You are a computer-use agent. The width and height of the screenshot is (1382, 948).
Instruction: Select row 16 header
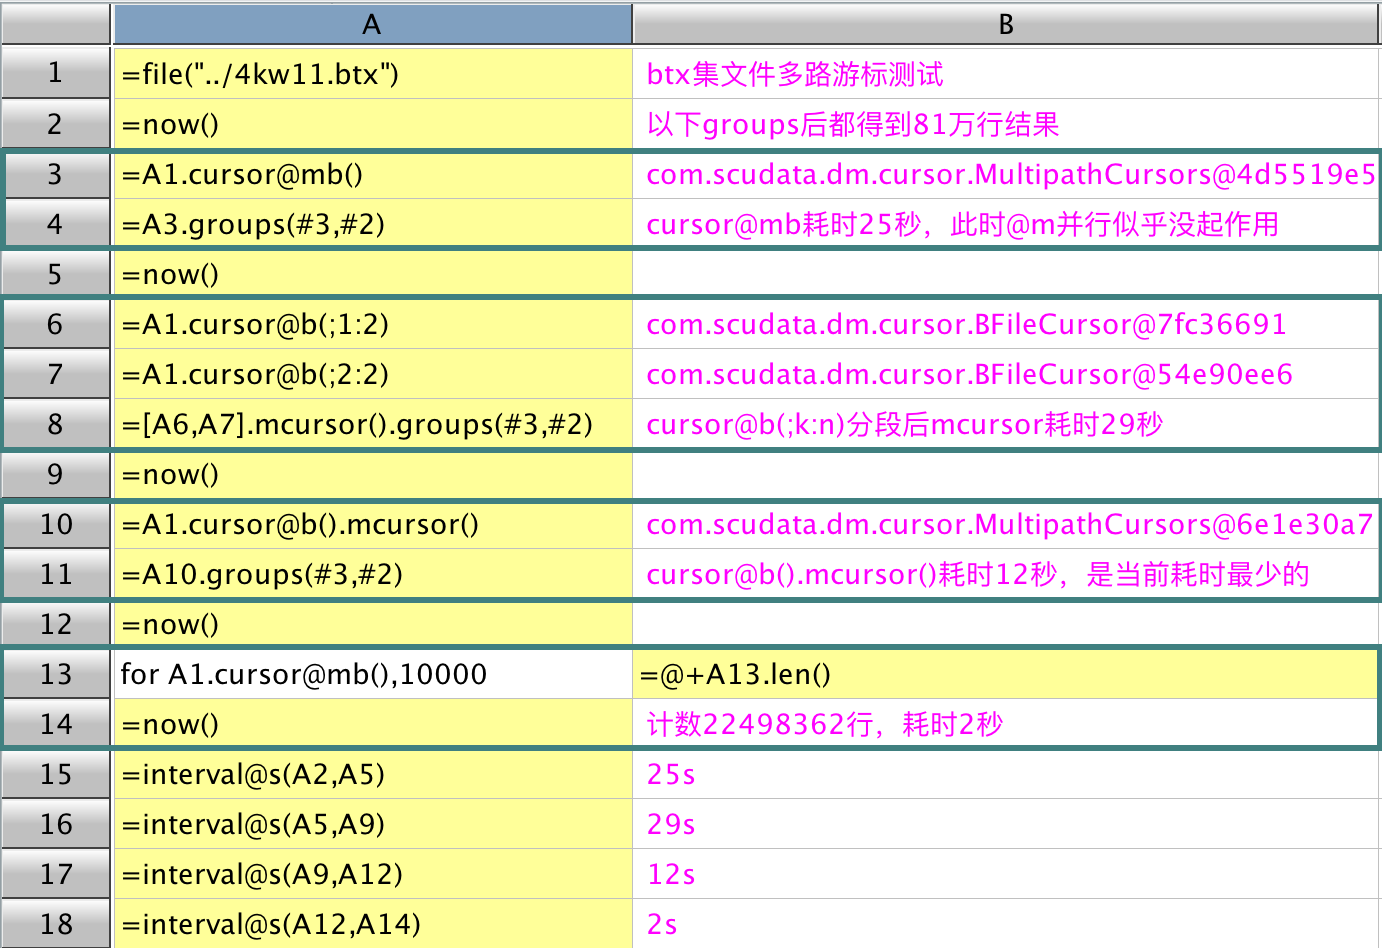55,823
